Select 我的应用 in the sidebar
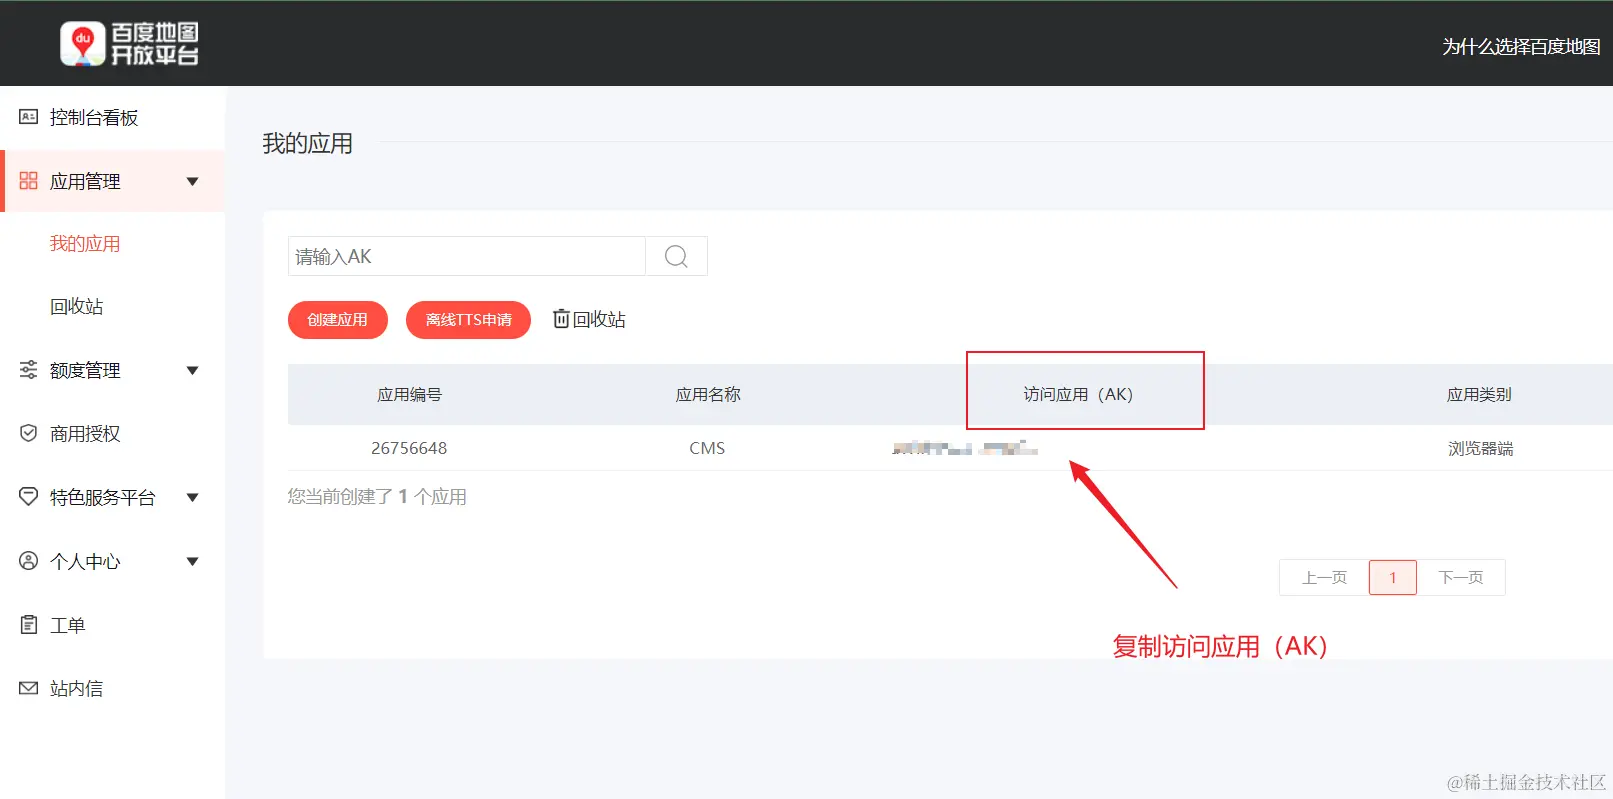 [85, 243]
